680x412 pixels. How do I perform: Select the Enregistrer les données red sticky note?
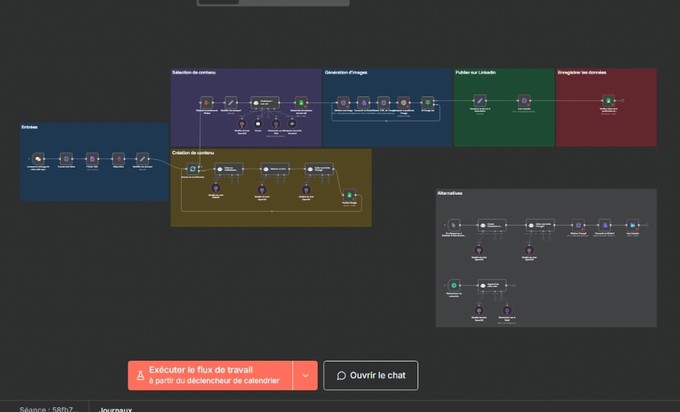point(607,107)
